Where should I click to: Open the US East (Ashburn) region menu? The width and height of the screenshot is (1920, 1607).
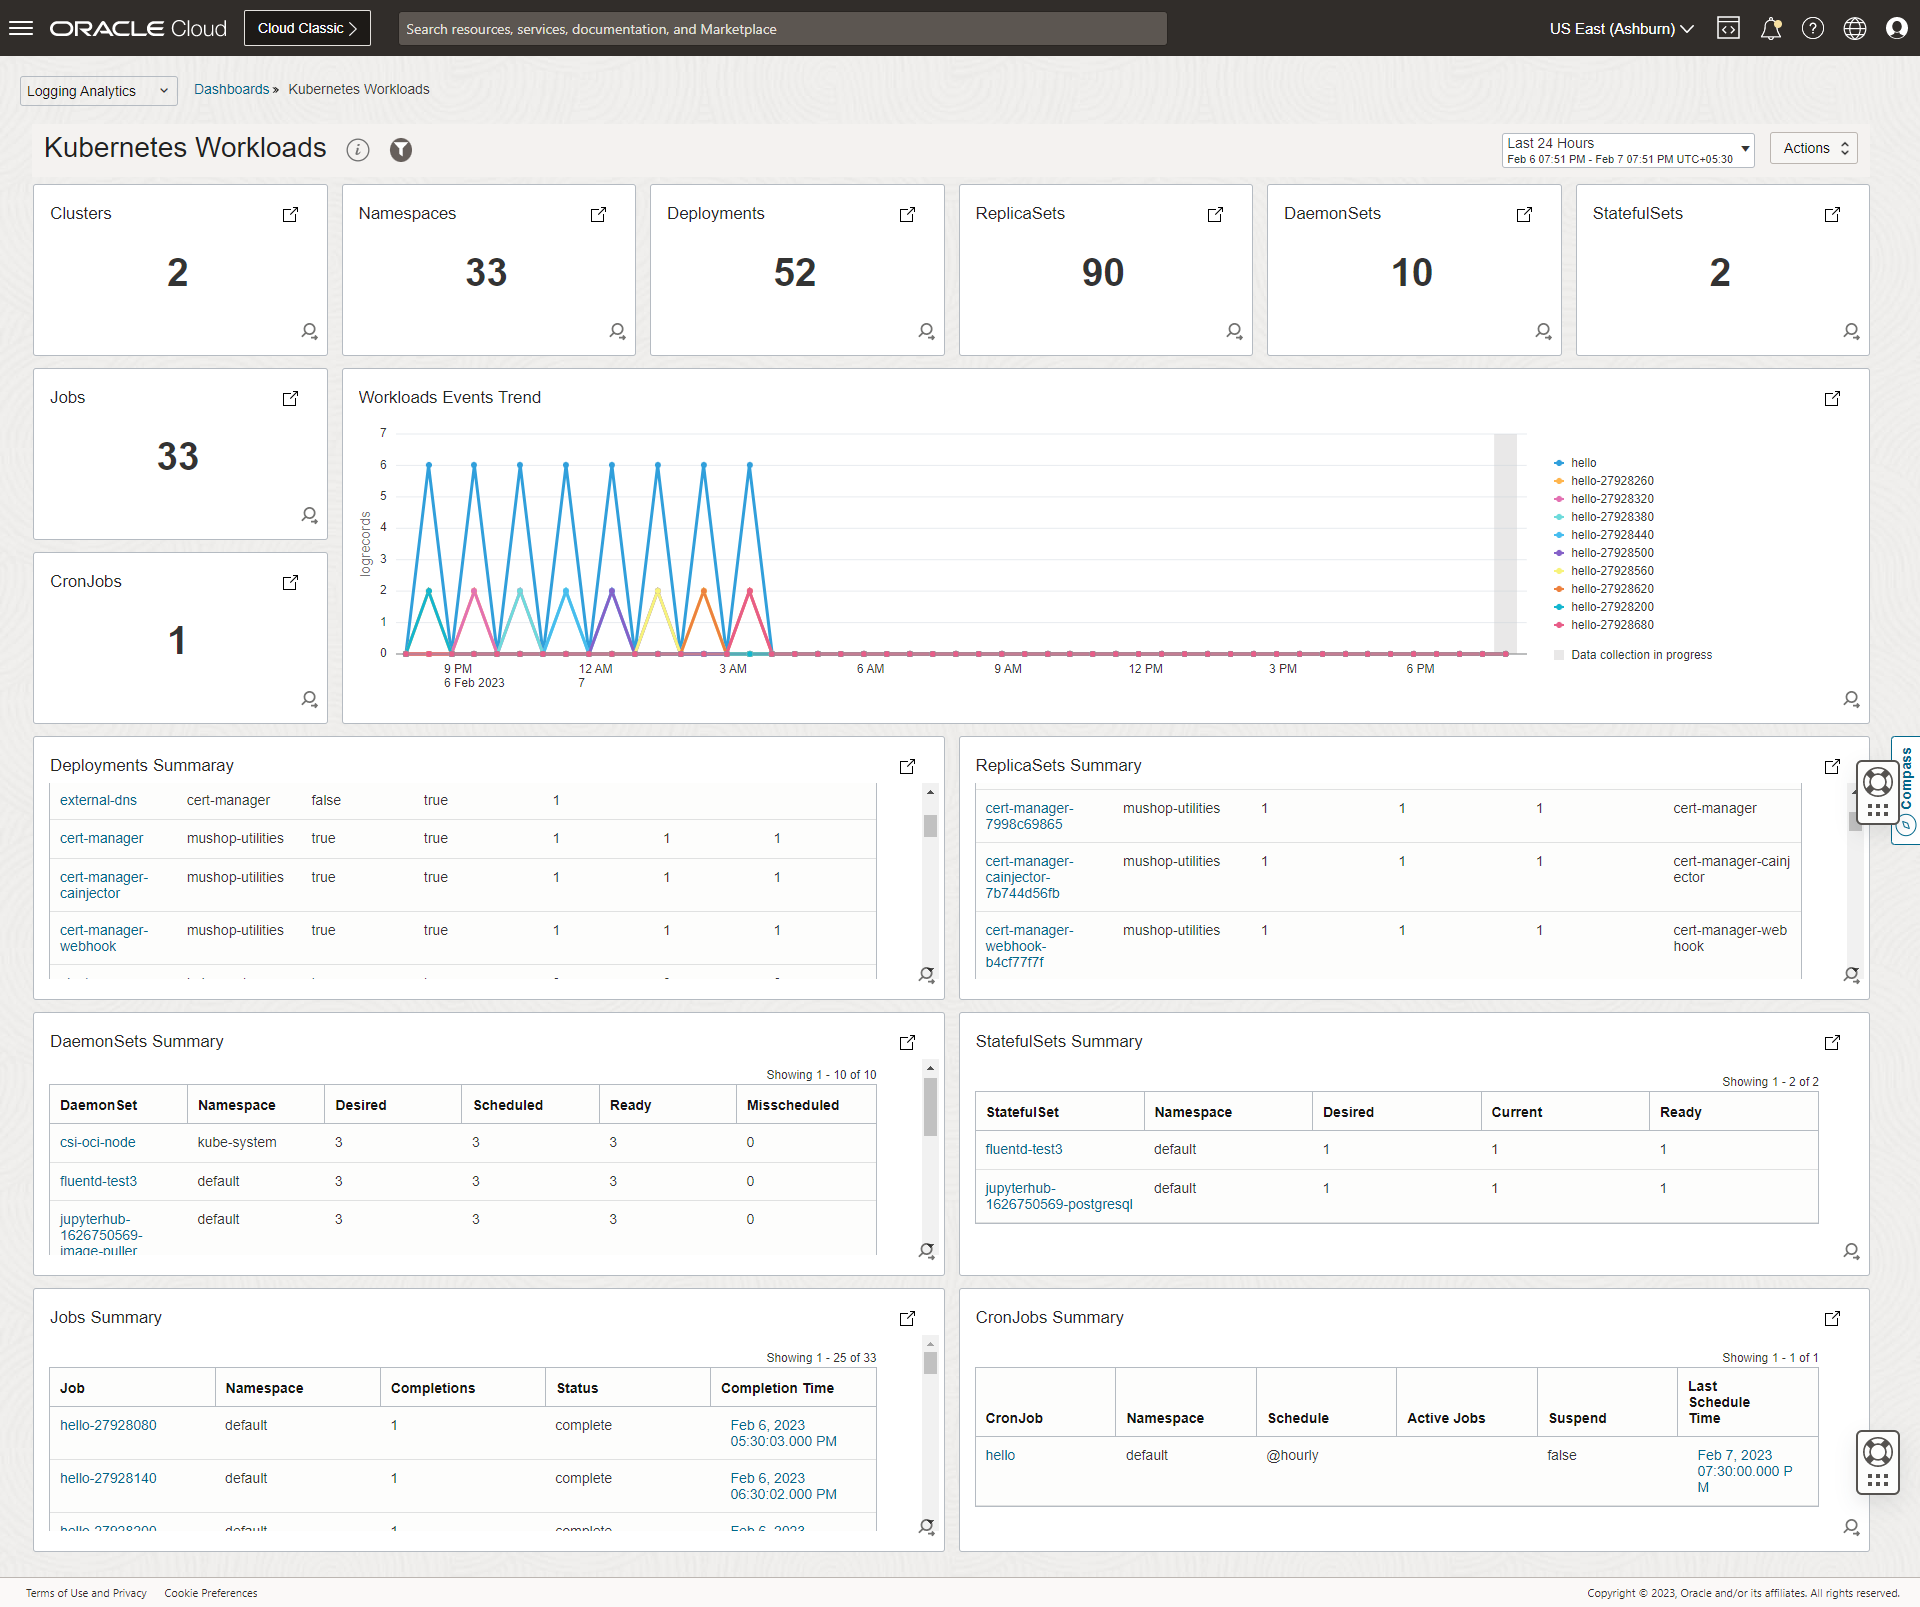(x=1621, y=28)
